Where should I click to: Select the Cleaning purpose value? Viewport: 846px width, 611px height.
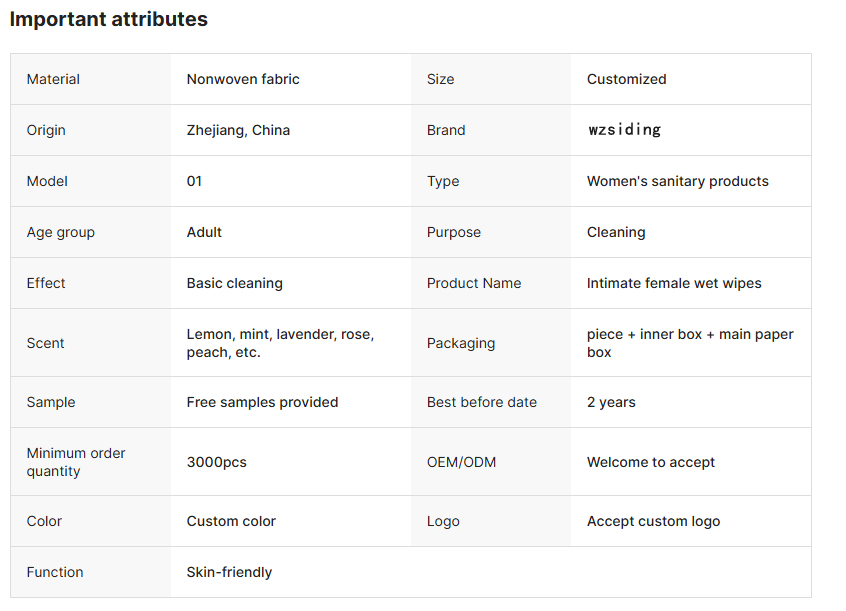(616, 232)
